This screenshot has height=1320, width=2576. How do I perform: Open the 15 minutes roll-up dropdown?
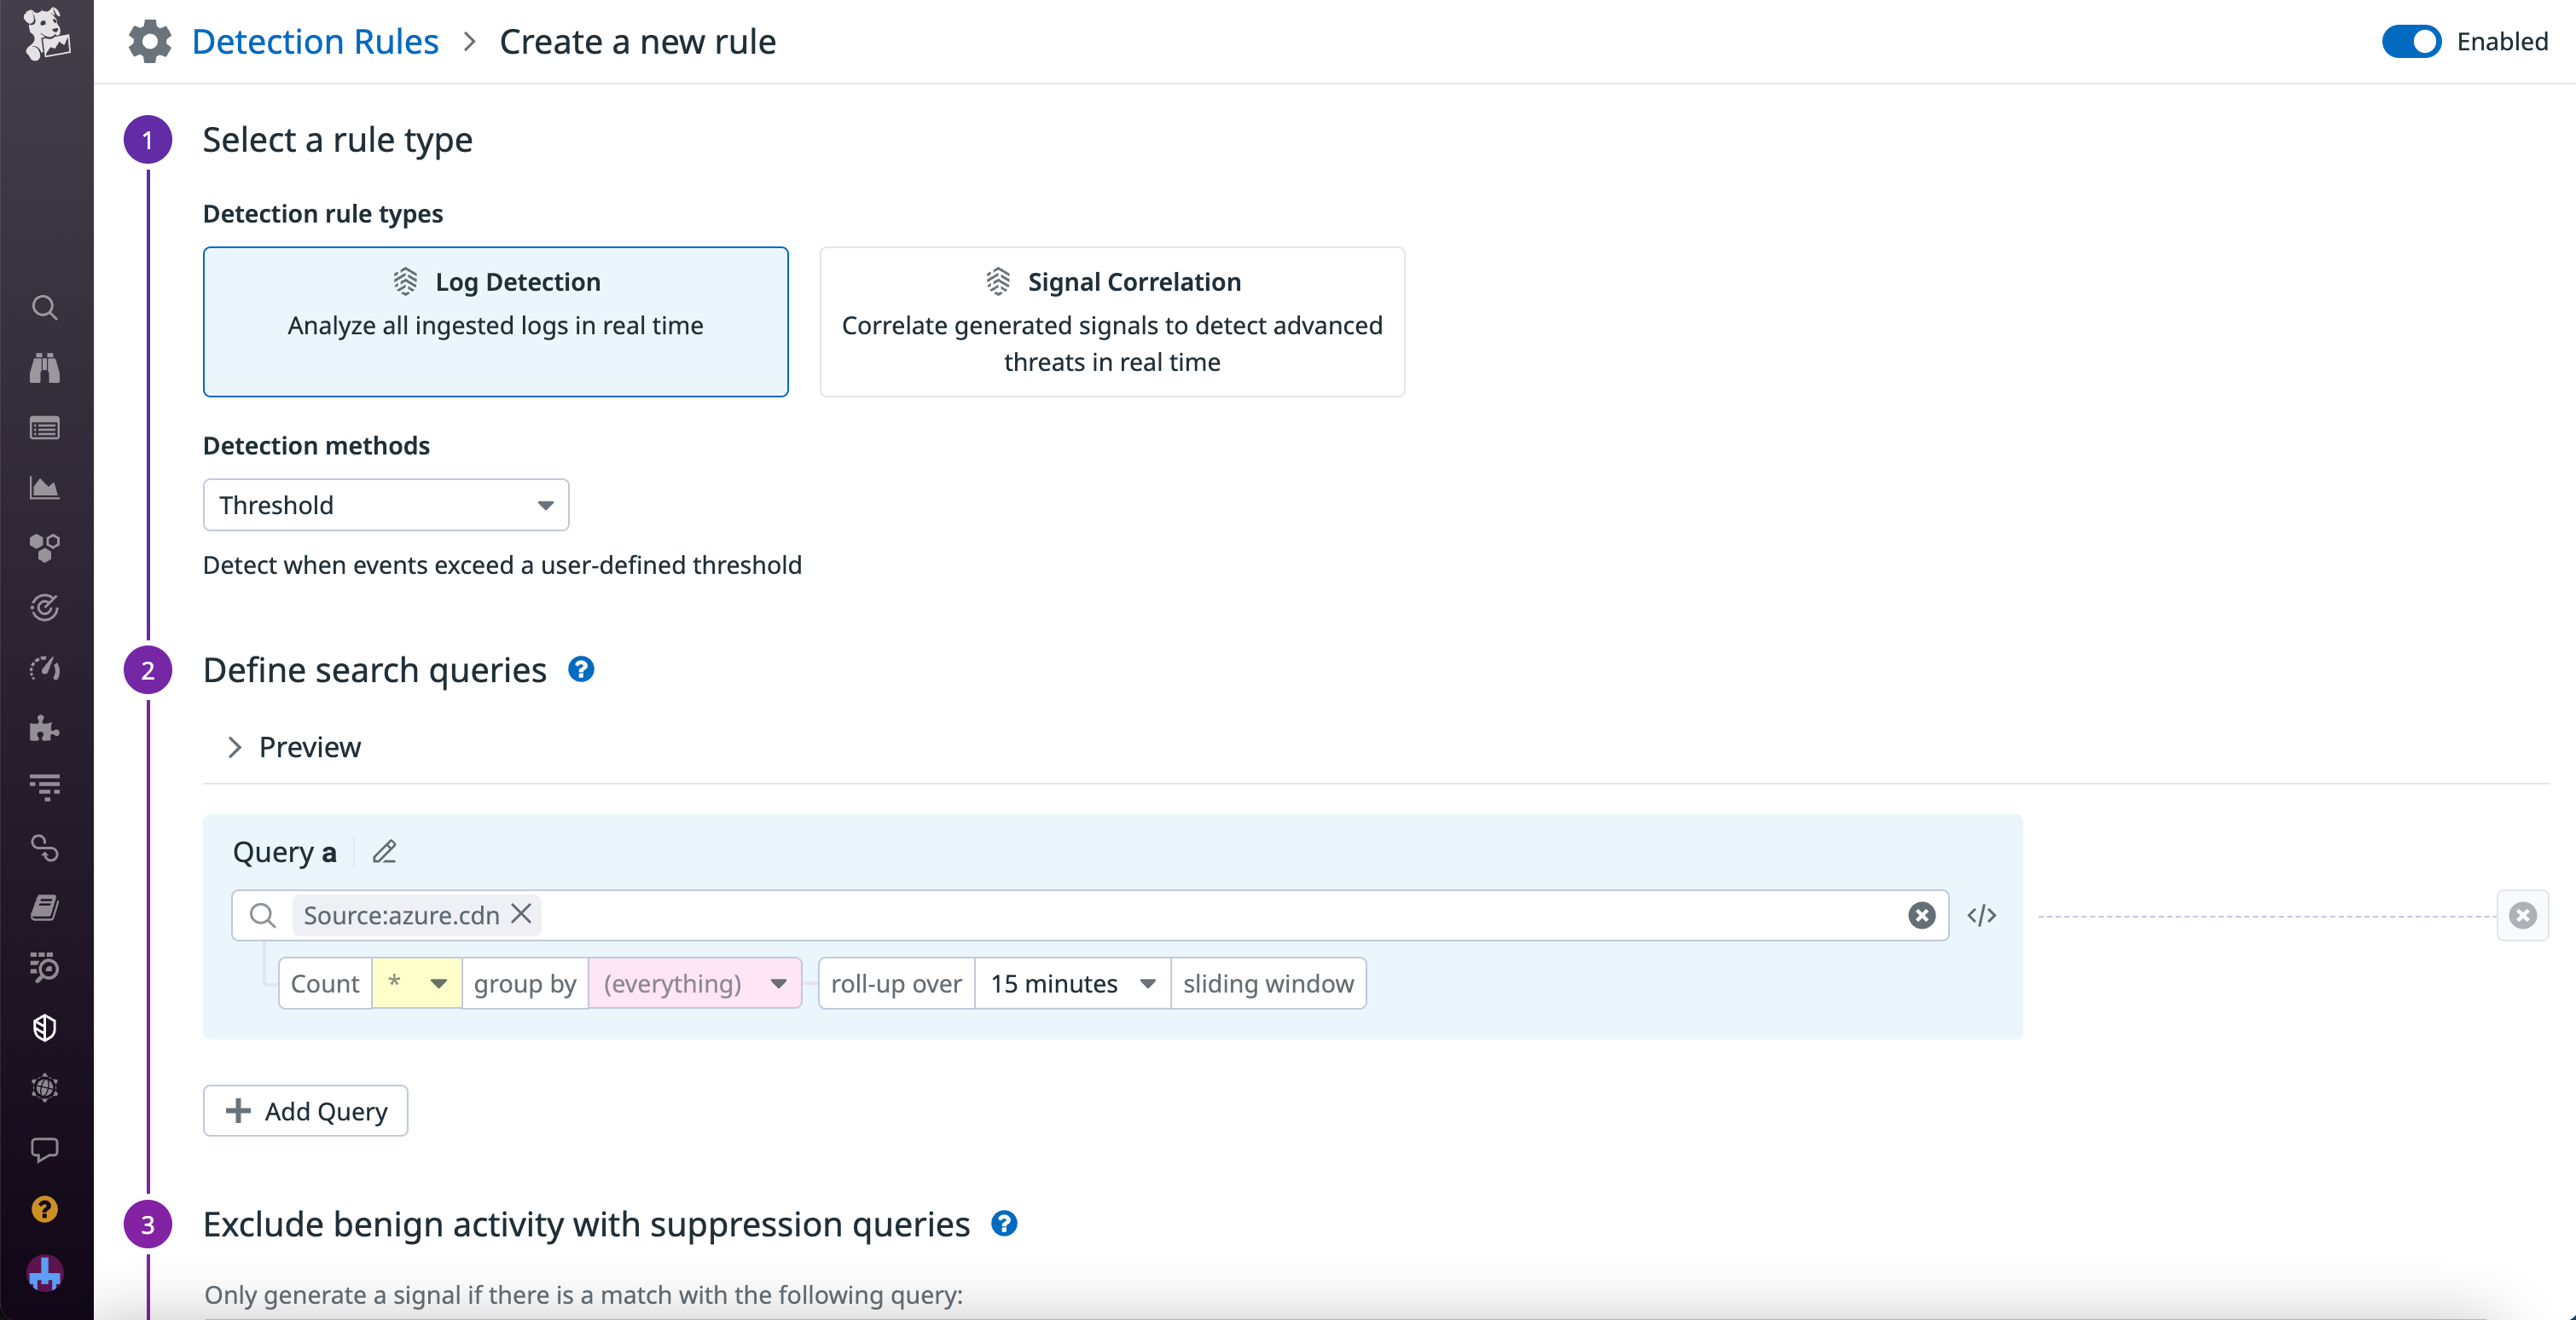(1070, 983)
